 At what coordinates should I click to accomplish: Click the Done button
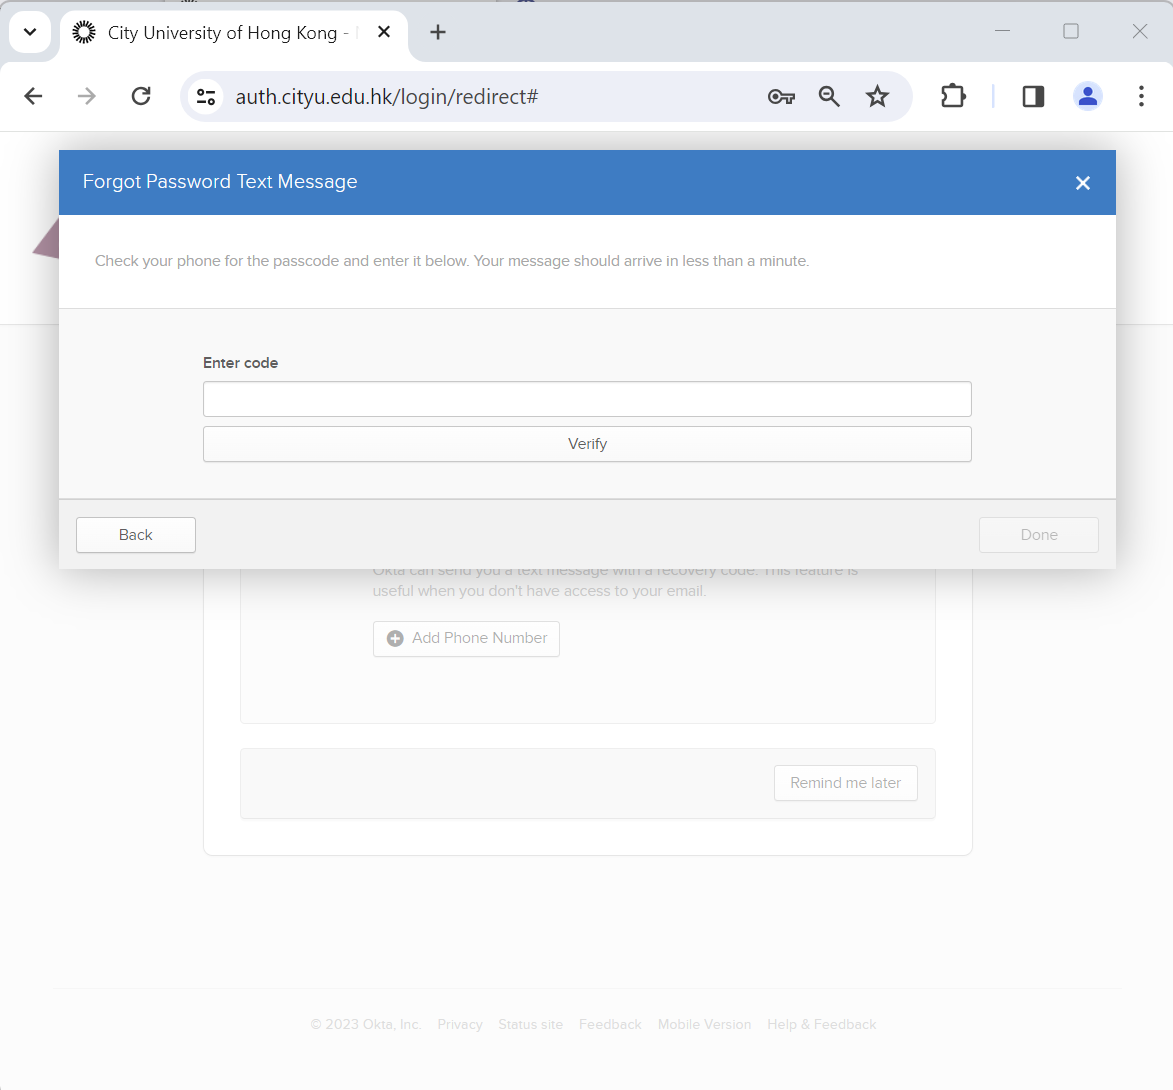[x=1038, y=535]
